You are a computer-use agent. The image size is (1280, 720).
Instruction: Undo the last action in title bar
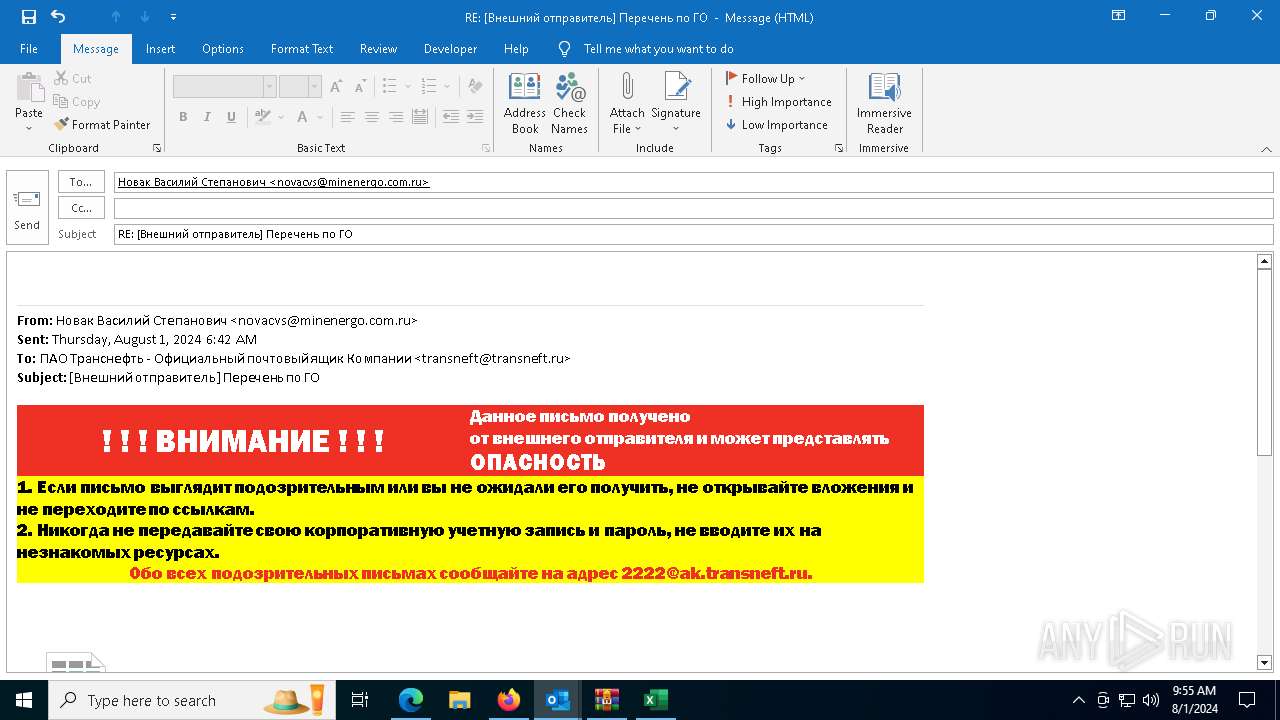point(58,17)
